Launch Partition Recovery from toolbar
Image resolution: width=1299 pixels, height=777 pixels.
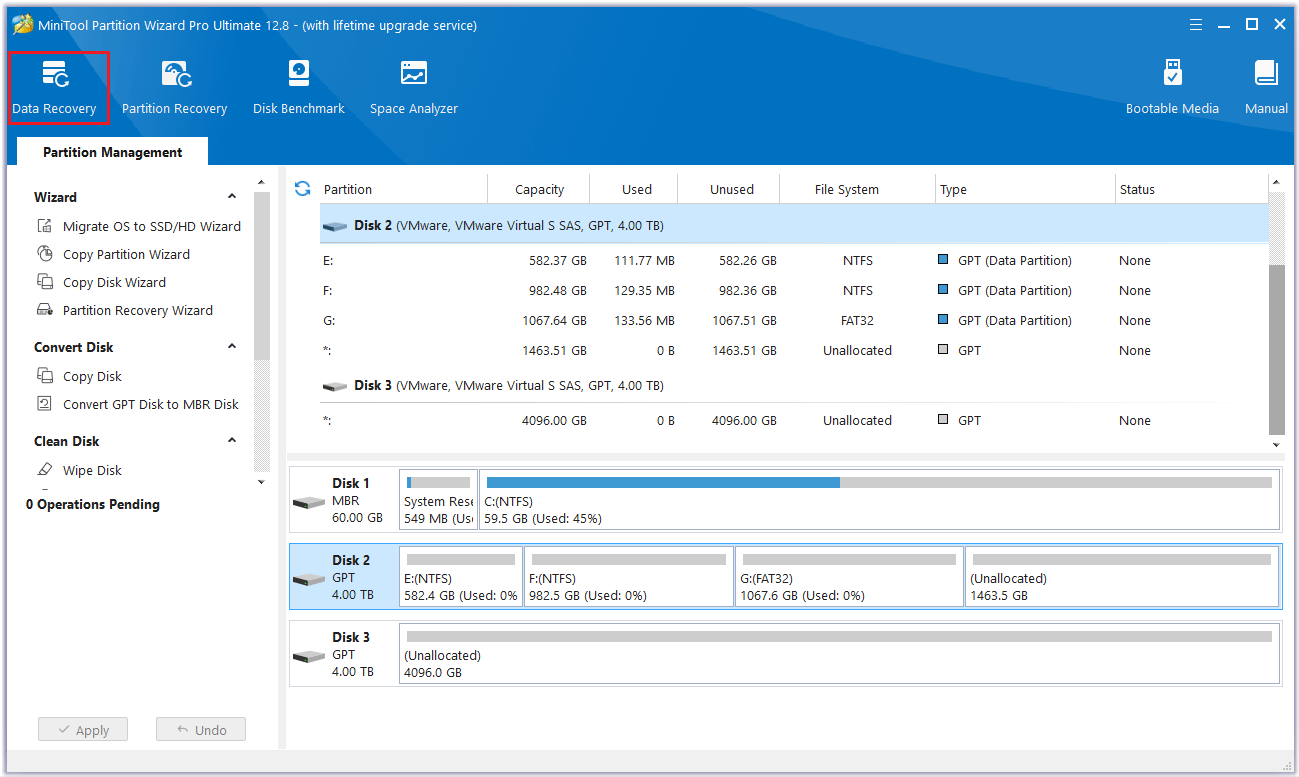(175, 88)
